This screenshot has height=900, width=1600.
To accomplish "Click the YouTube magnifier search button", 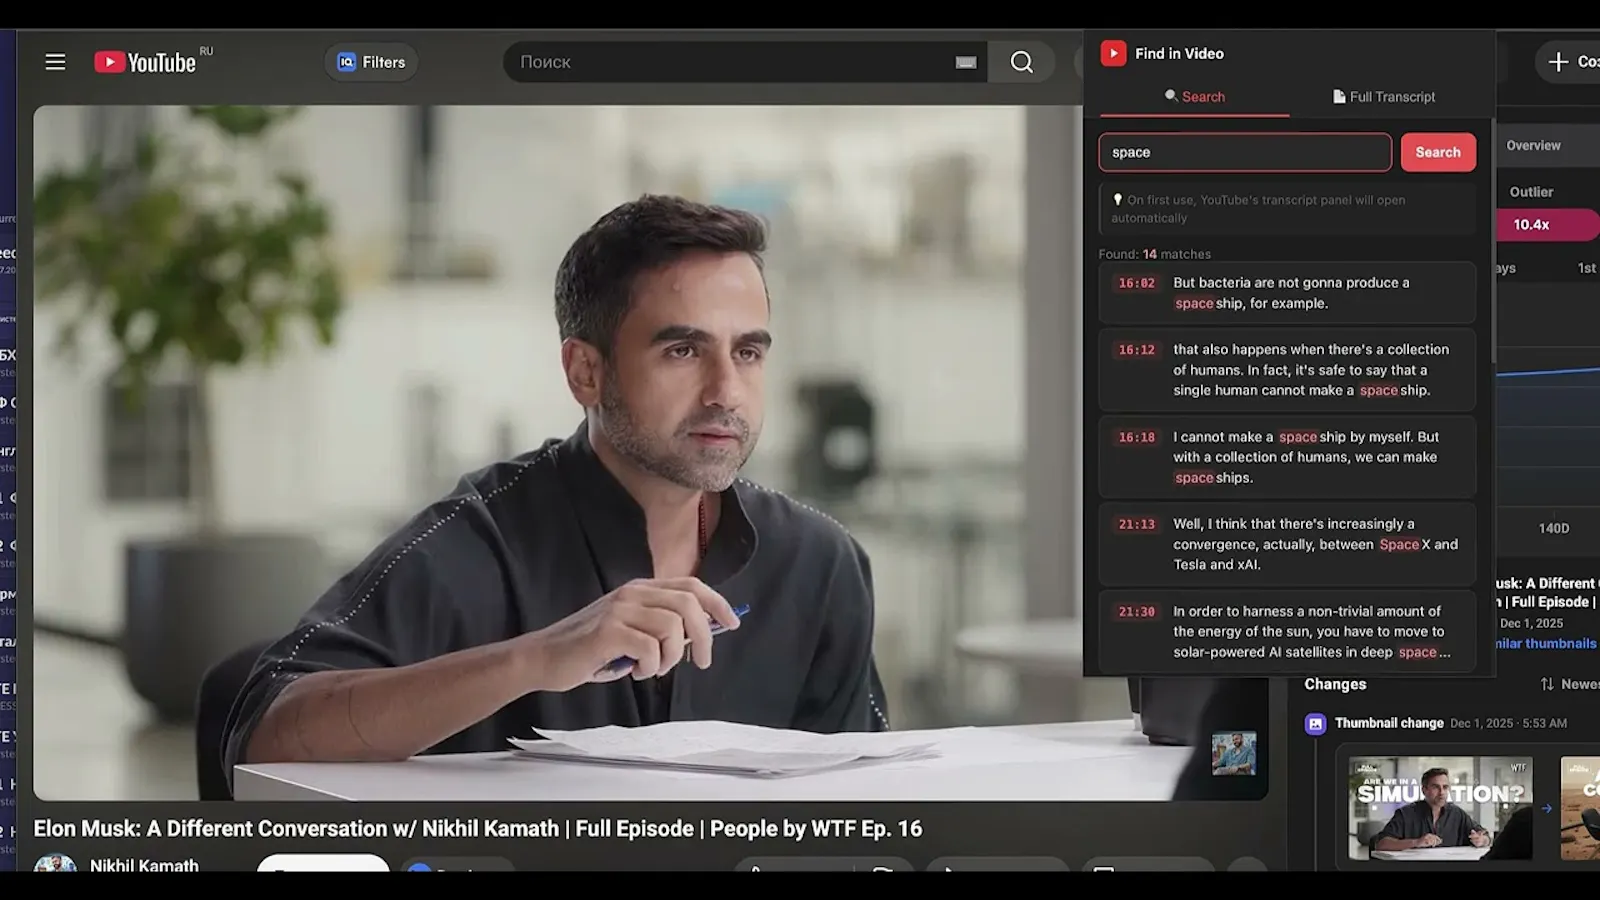I will (x=1021, y=62).
